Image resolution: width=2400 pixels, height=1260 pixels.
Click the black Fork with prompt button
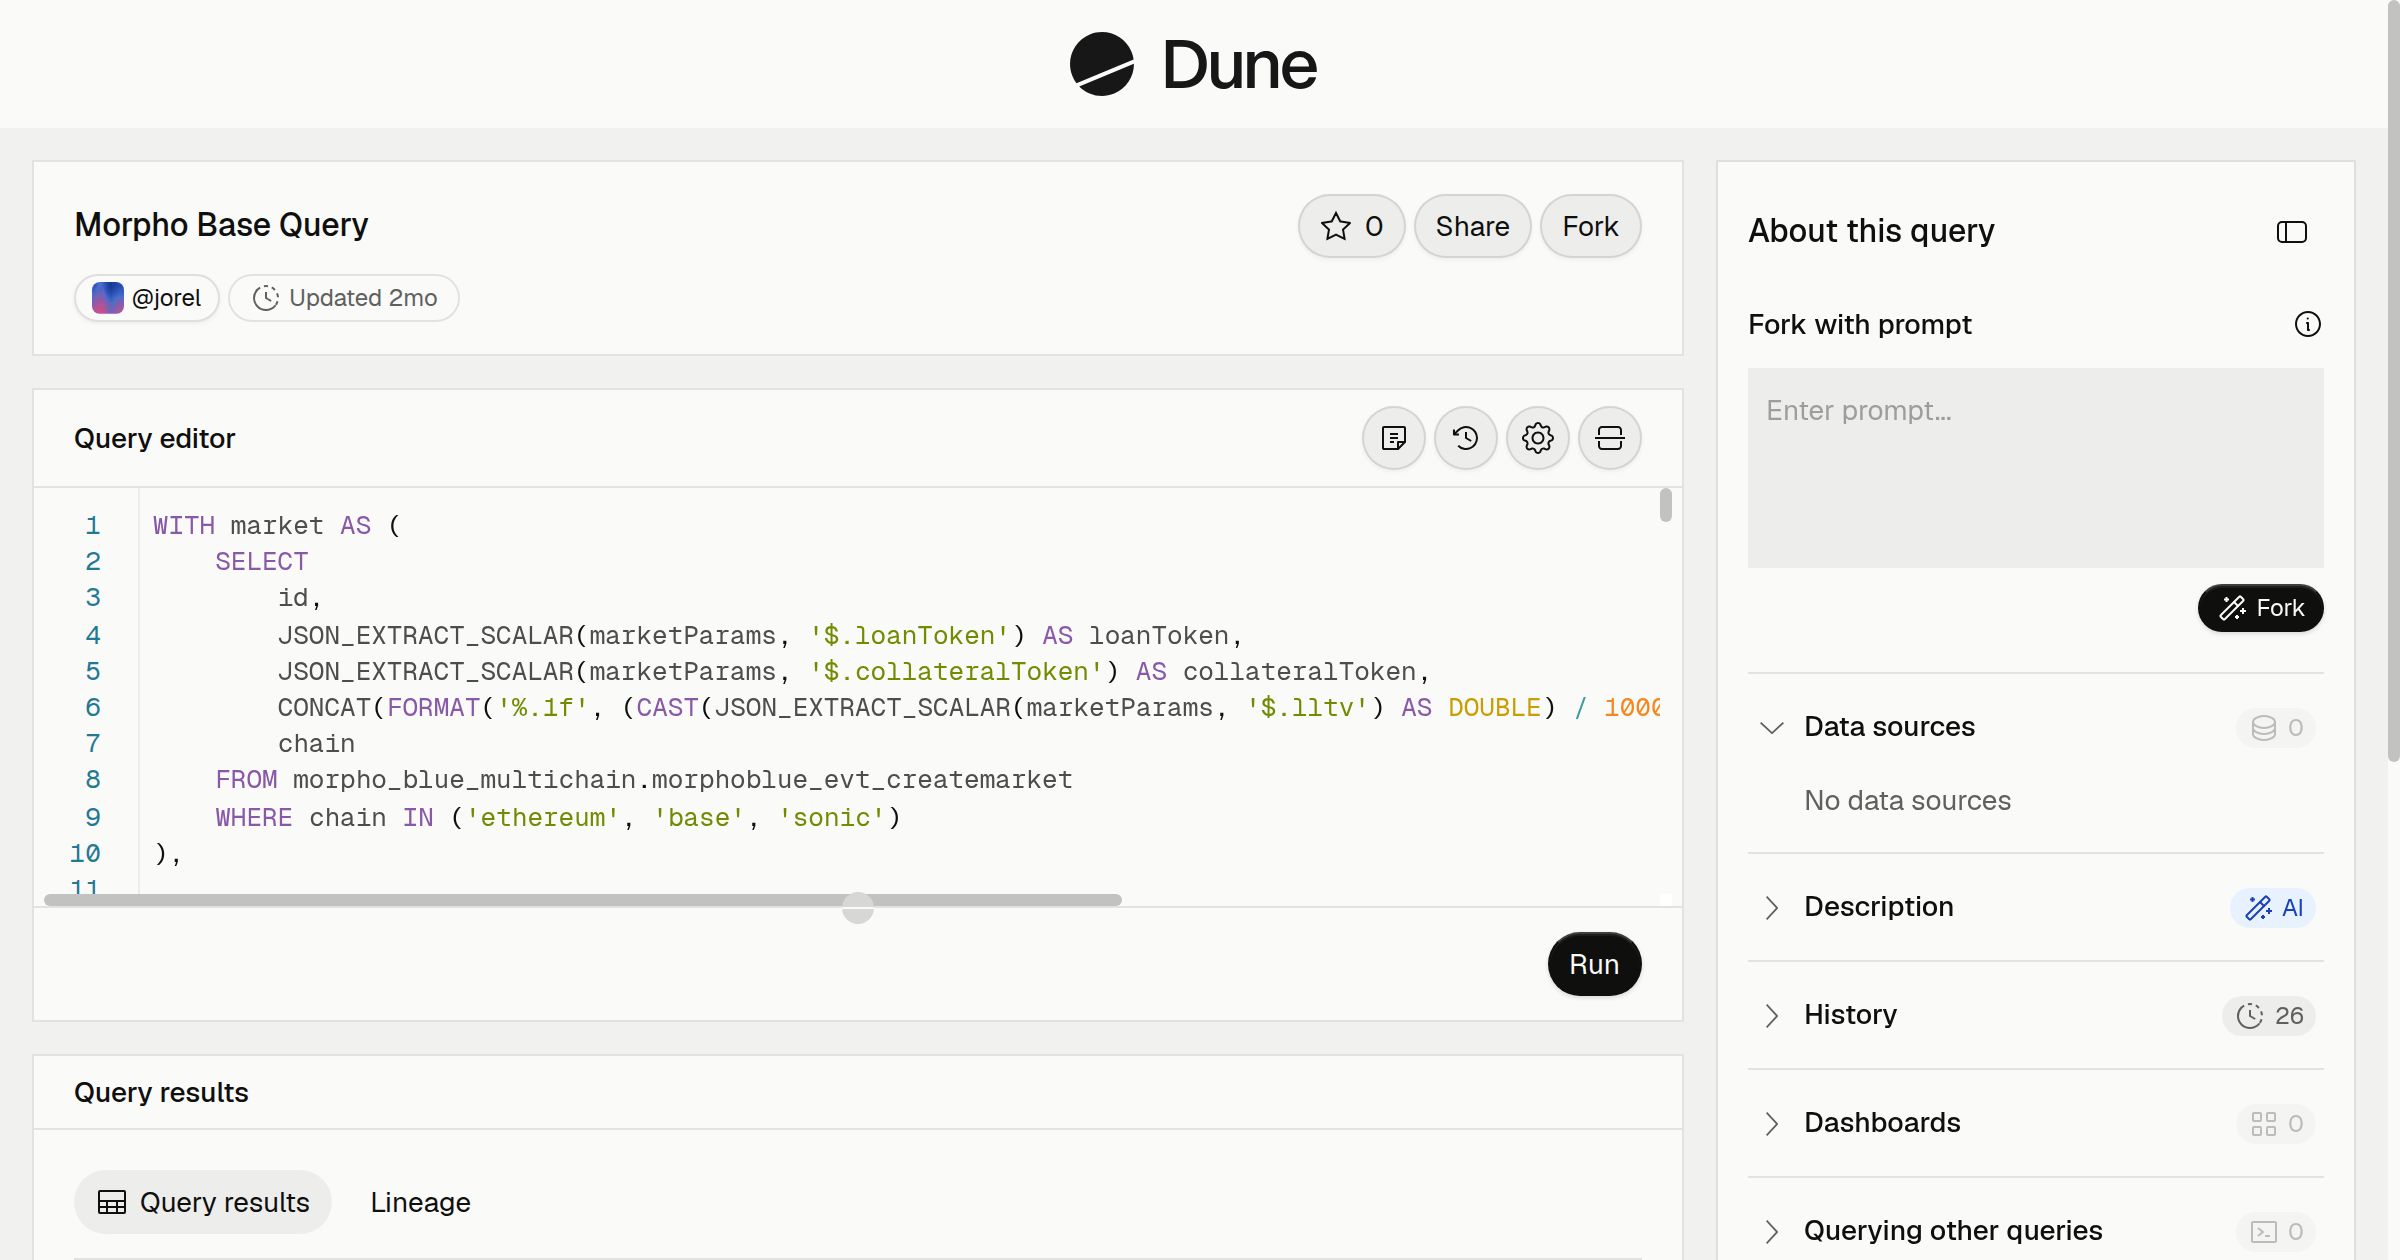2260,608
